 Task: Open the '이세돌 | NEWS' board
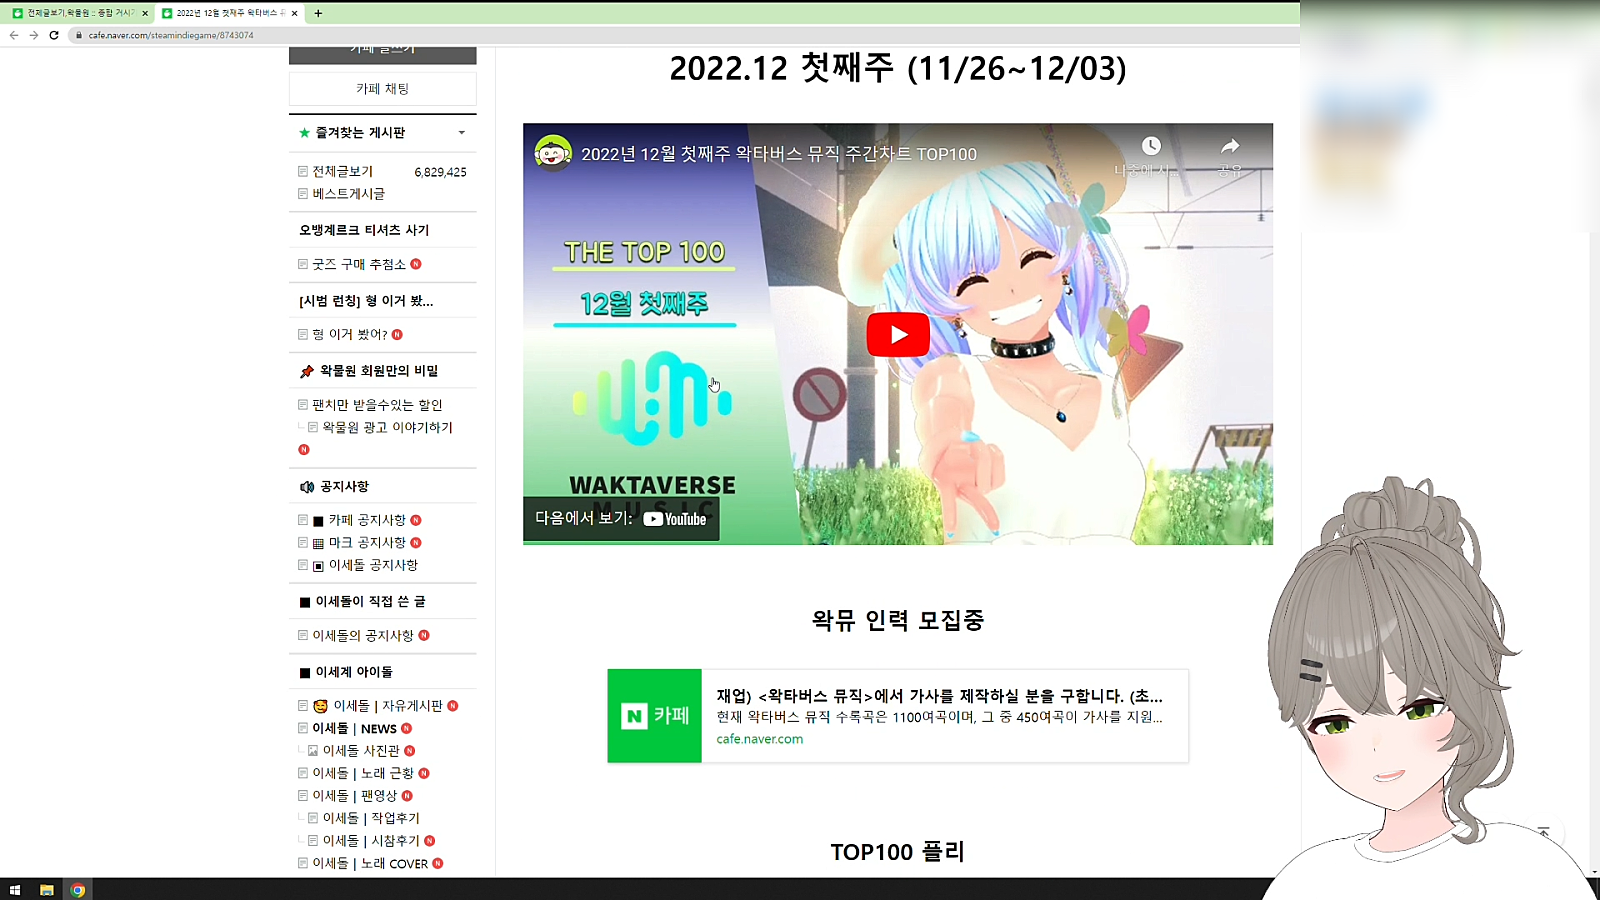pos(355,729)
